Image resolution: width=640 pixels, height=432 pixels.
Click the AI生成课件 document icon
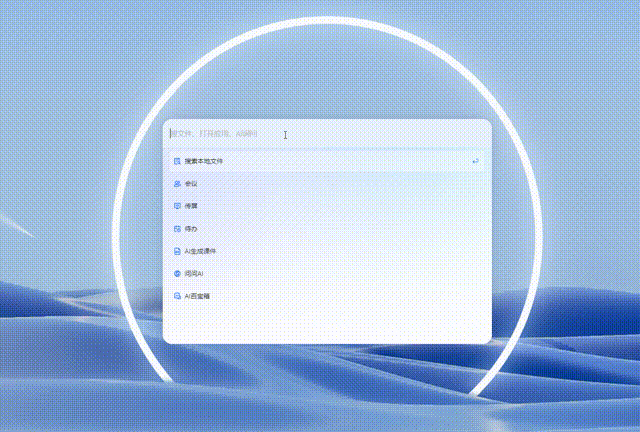tap(177, 251)
